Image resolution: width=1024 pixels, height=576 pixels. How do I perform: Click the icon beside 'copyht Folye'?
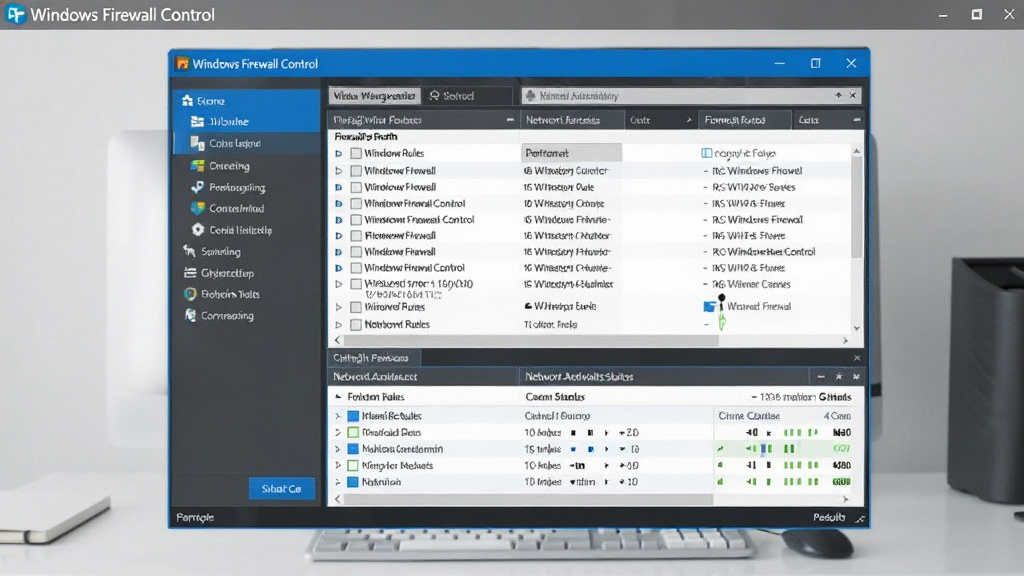[706, 153]
